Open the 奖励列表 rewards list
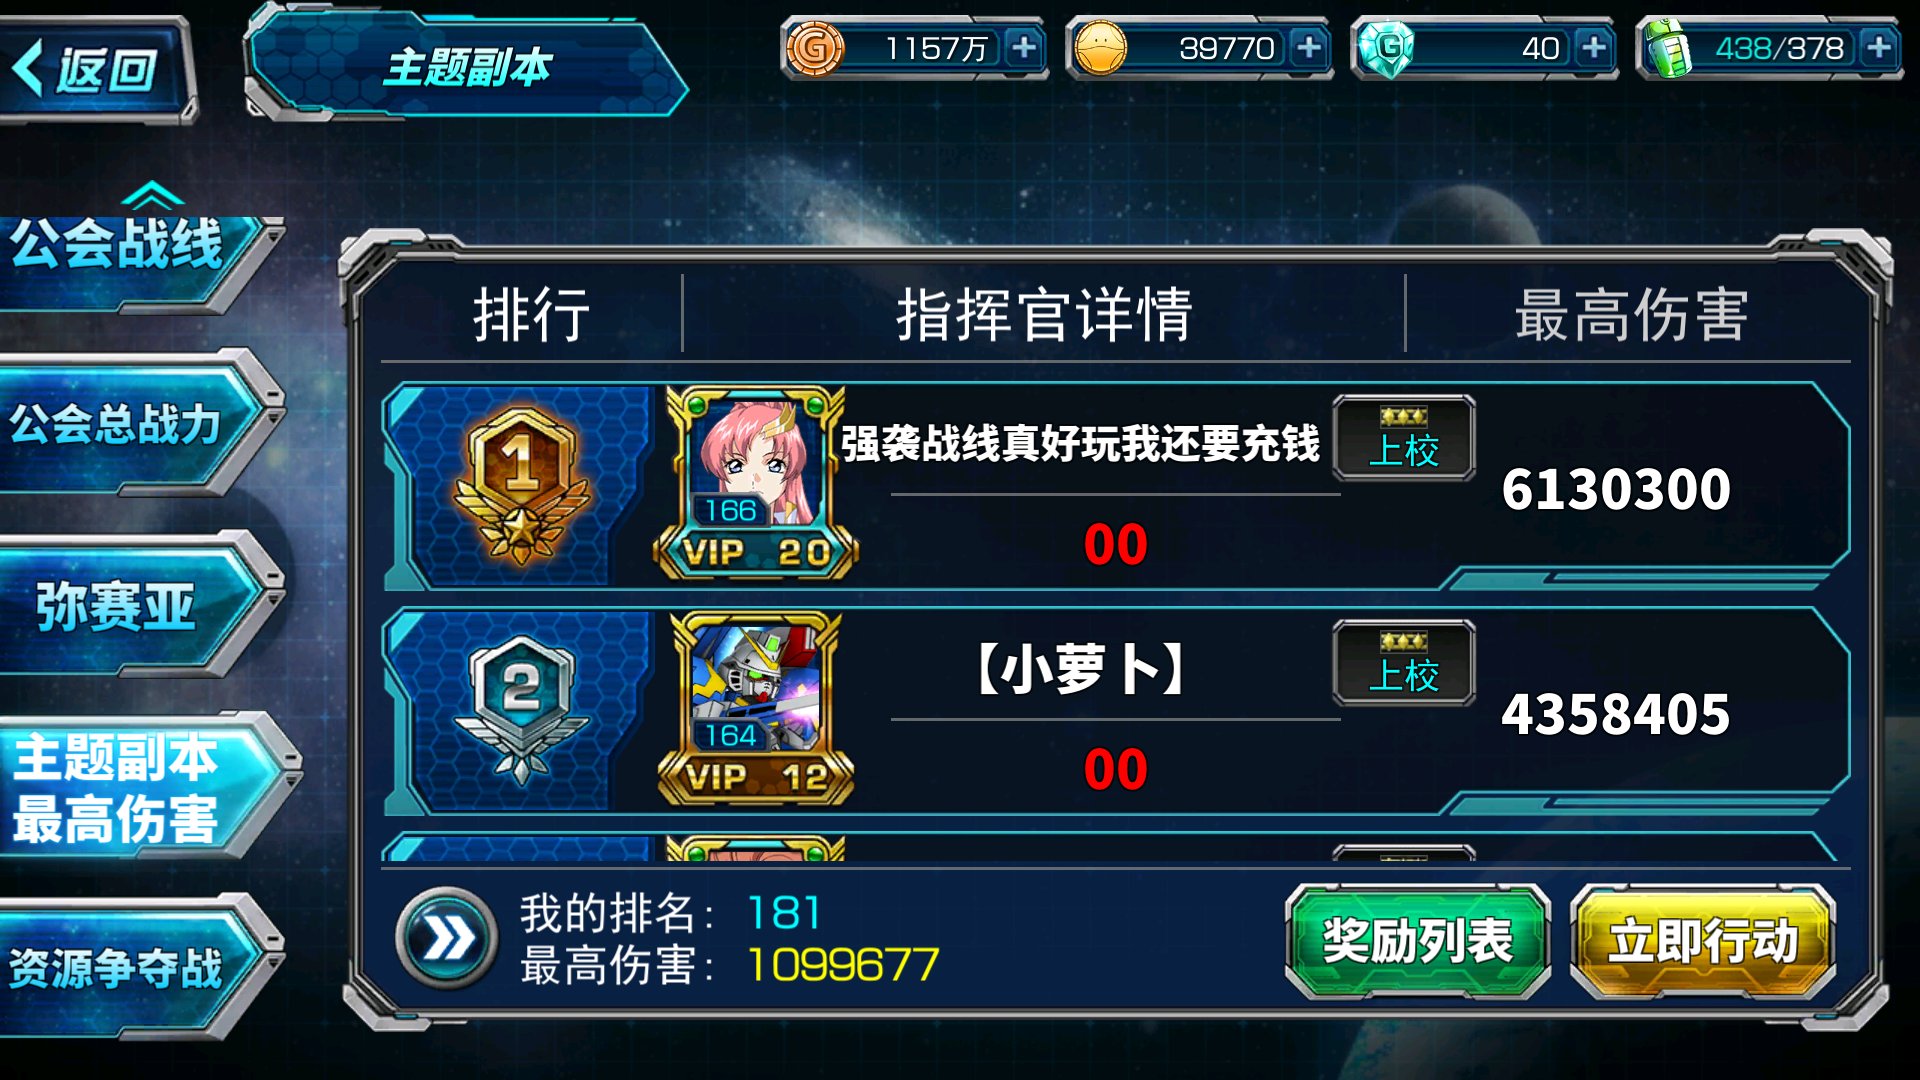The width and height of the screenshot is (1920, 1080). coord(1417,940)
